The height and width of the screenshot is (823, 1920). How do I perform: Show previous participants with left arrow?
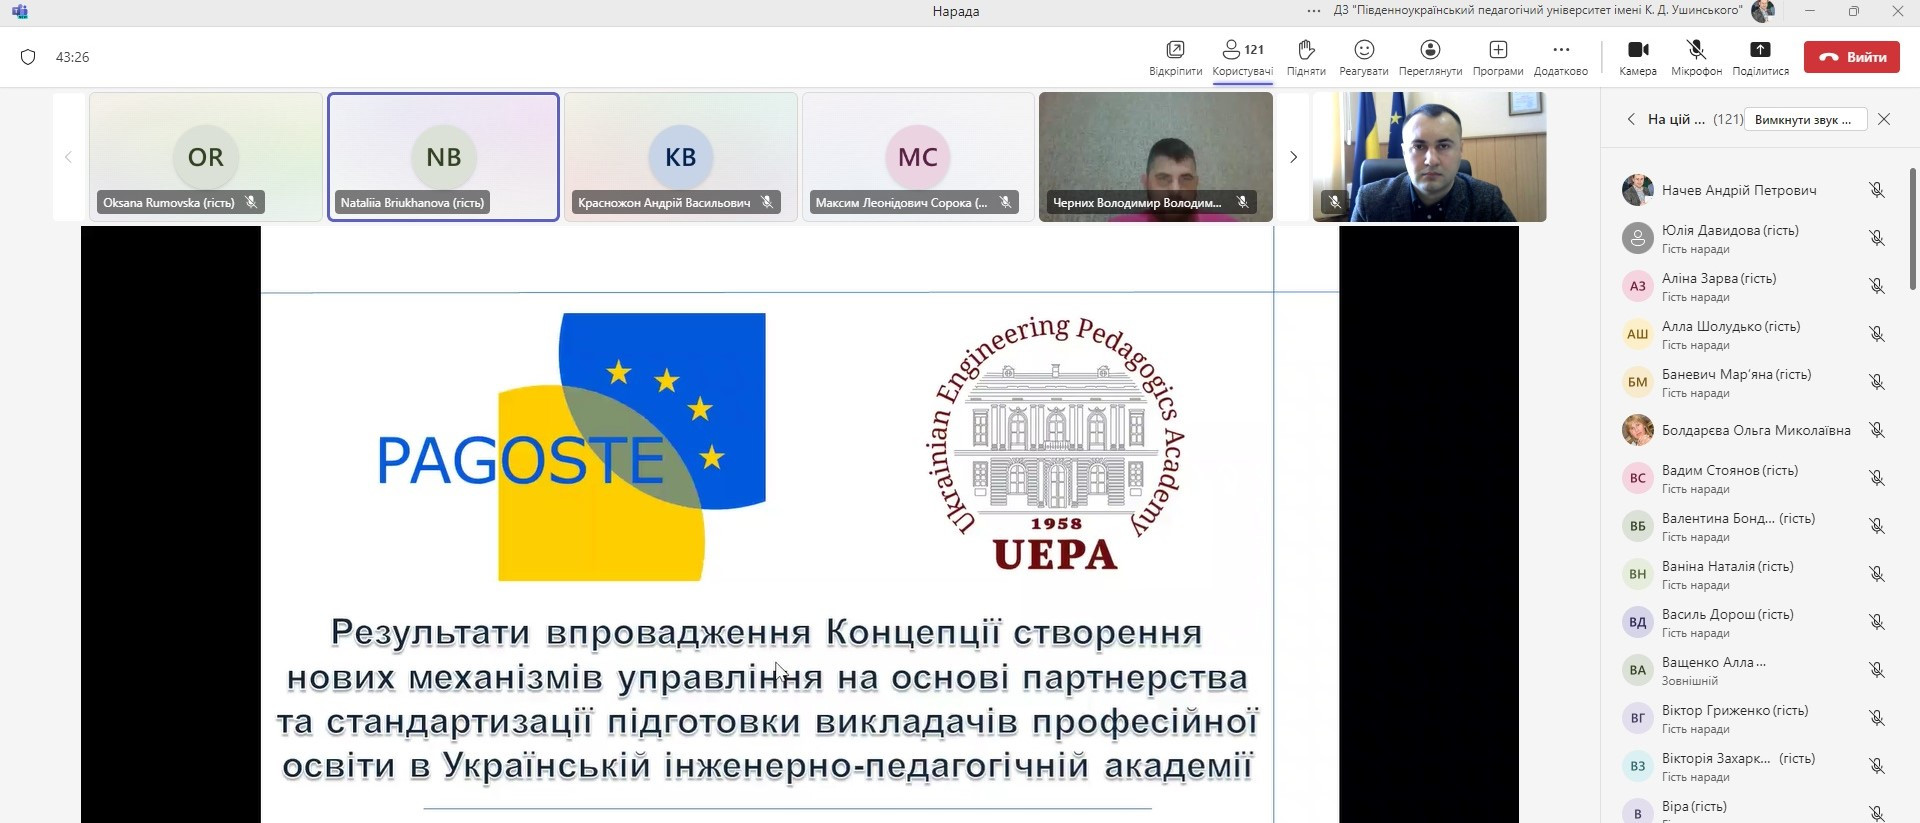pyautogui.click(x=68, y=157)
